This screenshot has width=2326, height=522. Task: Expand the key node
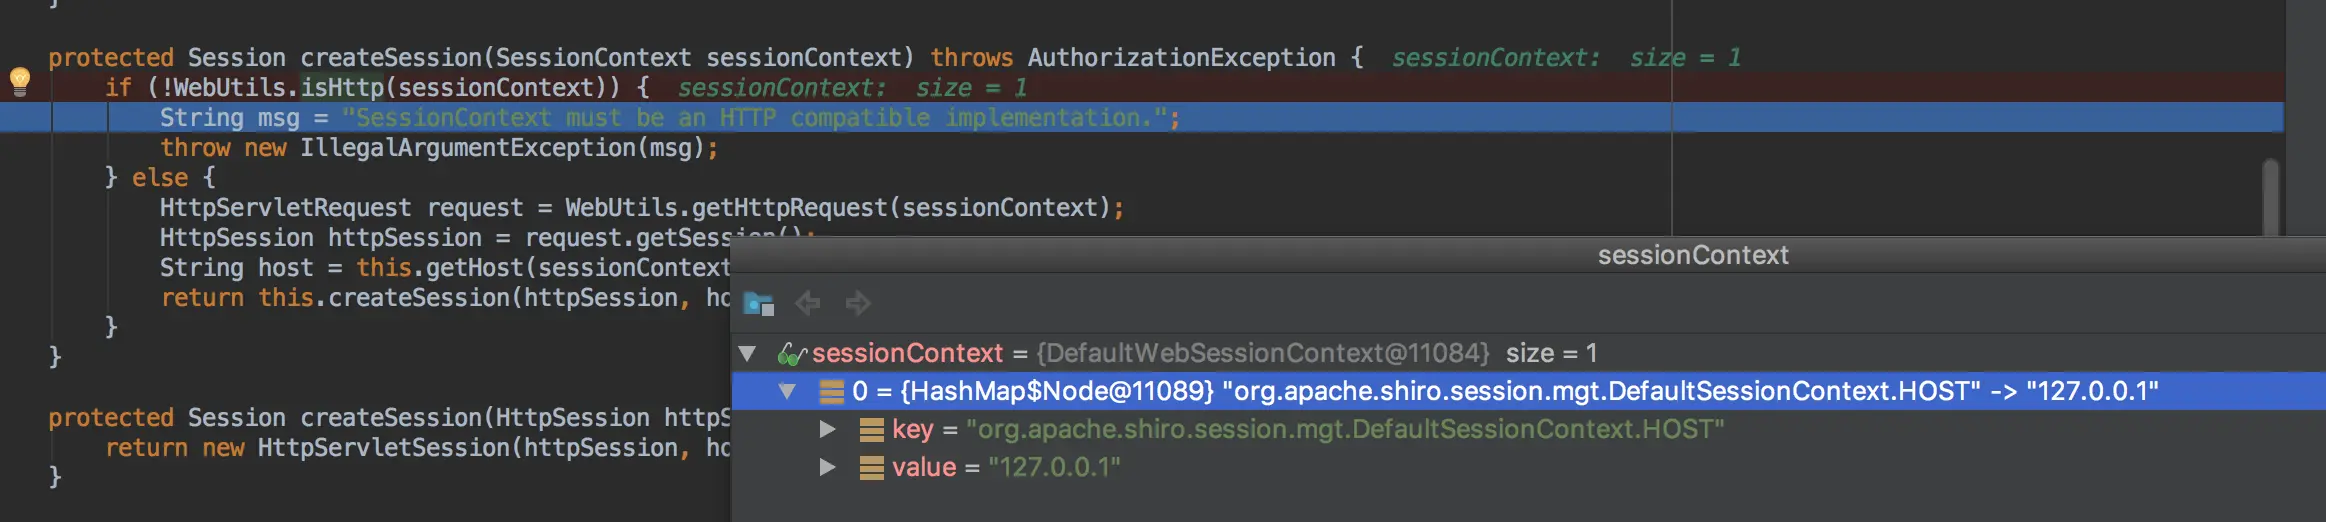click(x=827, y=430)
